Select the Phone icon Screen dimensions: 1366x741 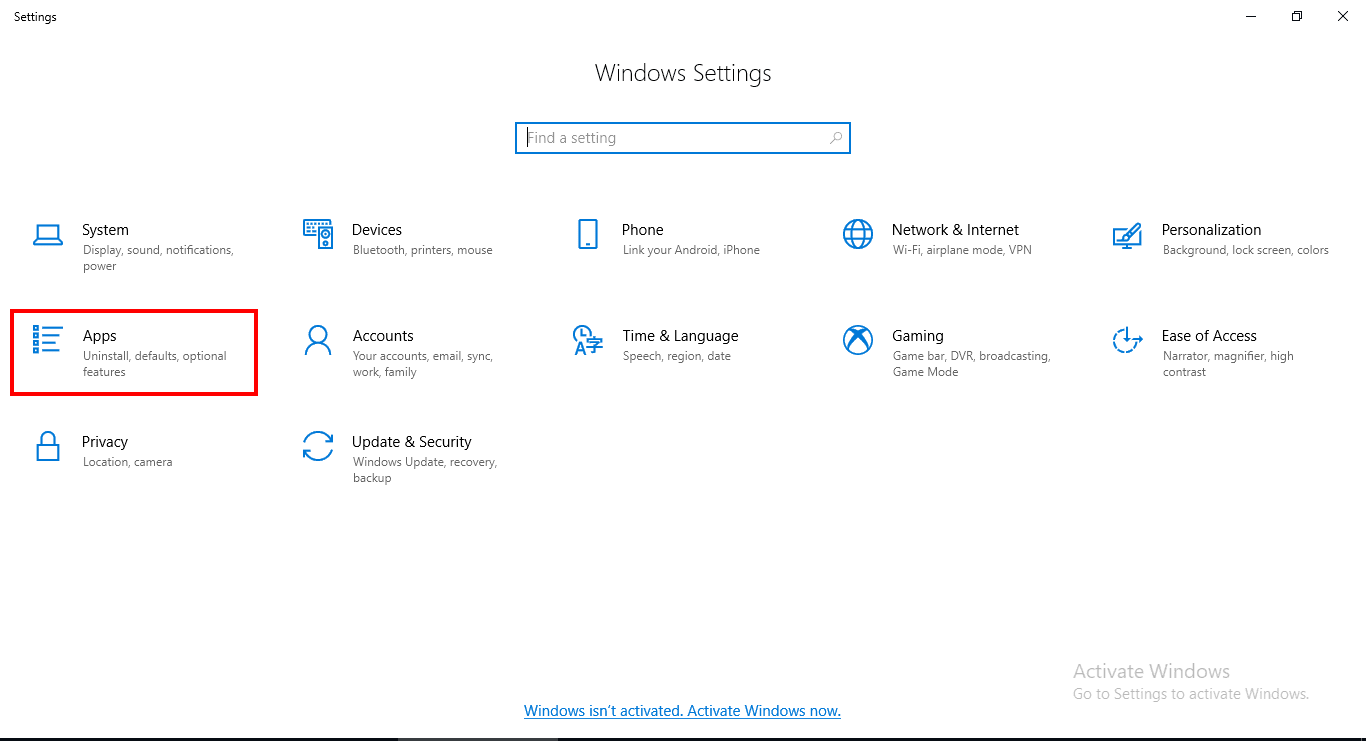588,234
